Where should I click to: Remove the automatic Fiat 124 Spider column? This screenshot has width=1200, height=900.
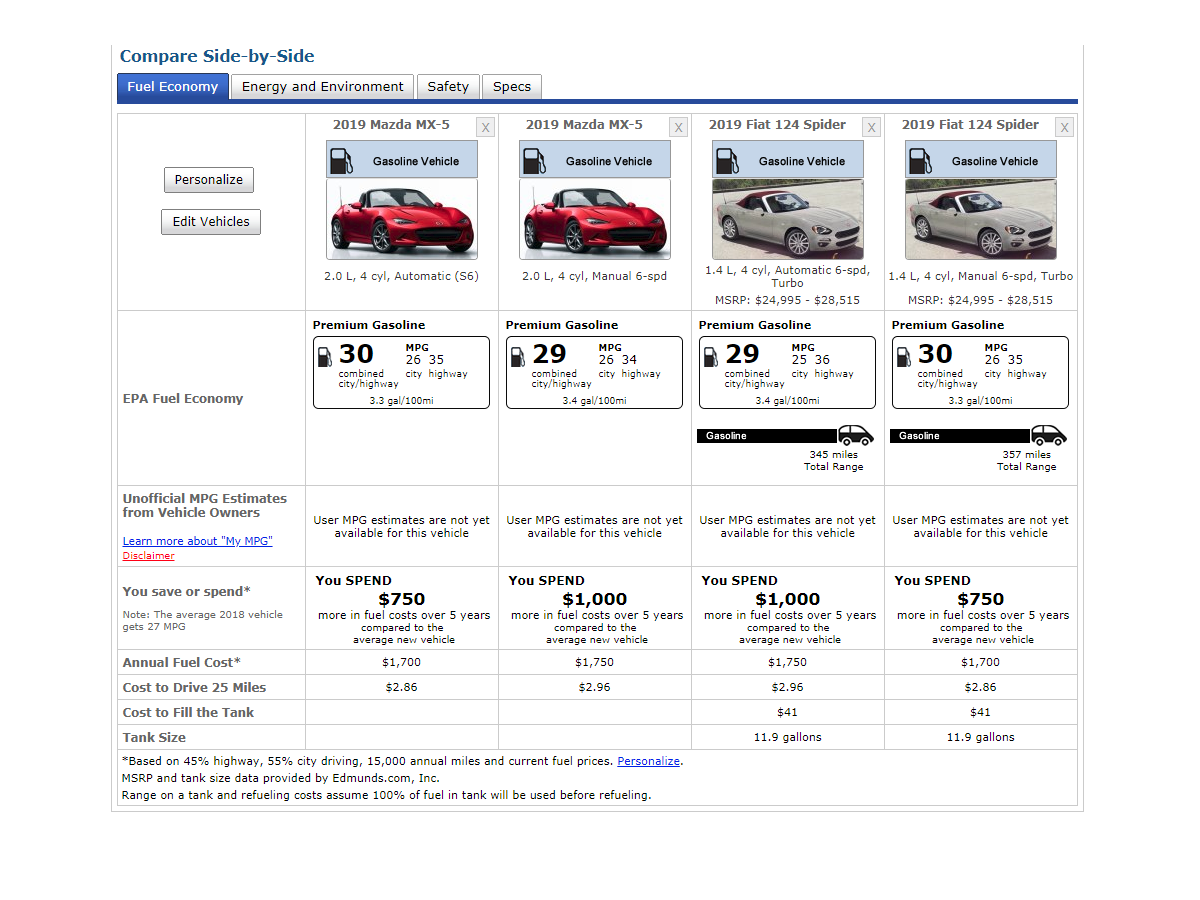pyautogui.click(x=871, y=127)
